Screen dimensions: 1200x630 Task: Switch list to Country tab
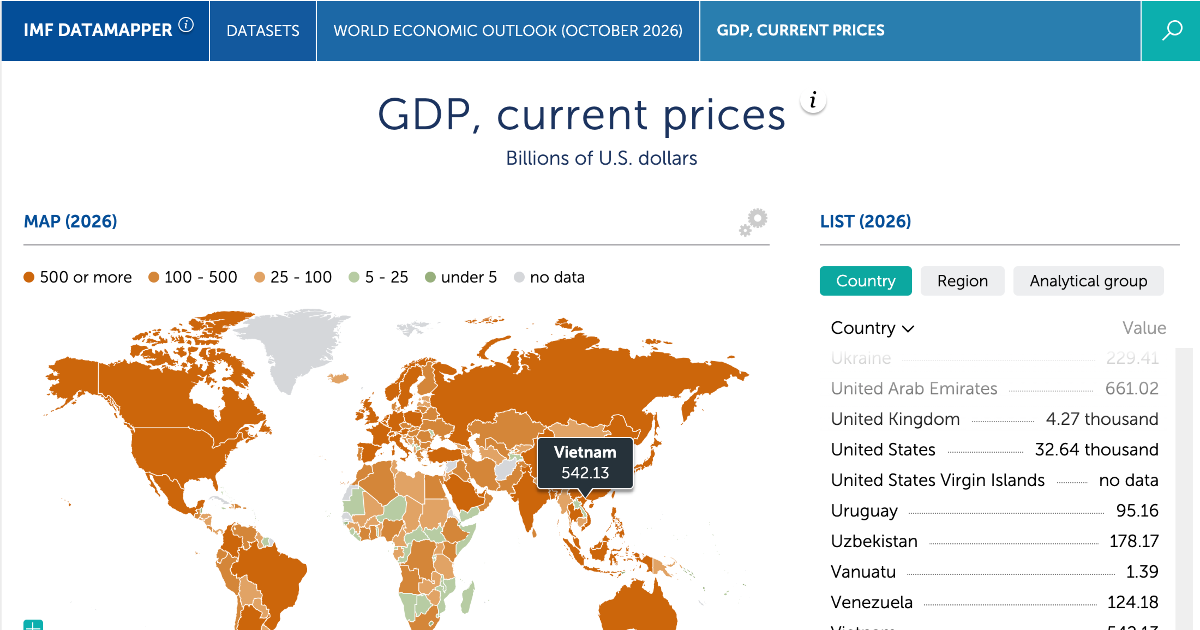866,281
